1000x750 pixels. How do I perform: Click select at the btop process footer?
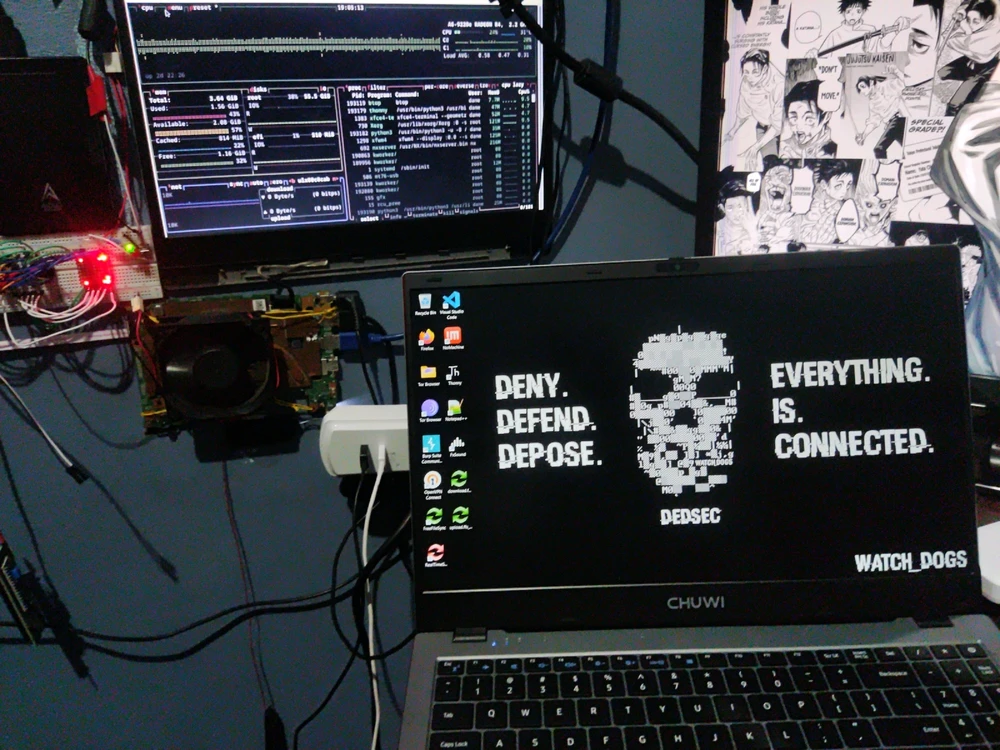[x=370, y=219]
